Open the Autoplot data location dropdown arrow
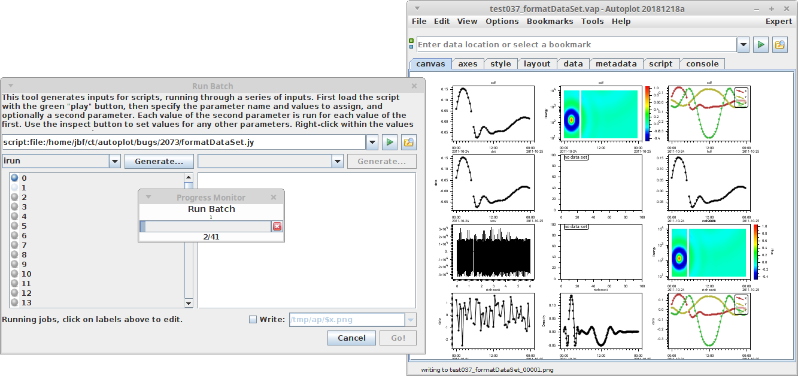The width and height of the screenshot is (798, 376). point(744,44)
